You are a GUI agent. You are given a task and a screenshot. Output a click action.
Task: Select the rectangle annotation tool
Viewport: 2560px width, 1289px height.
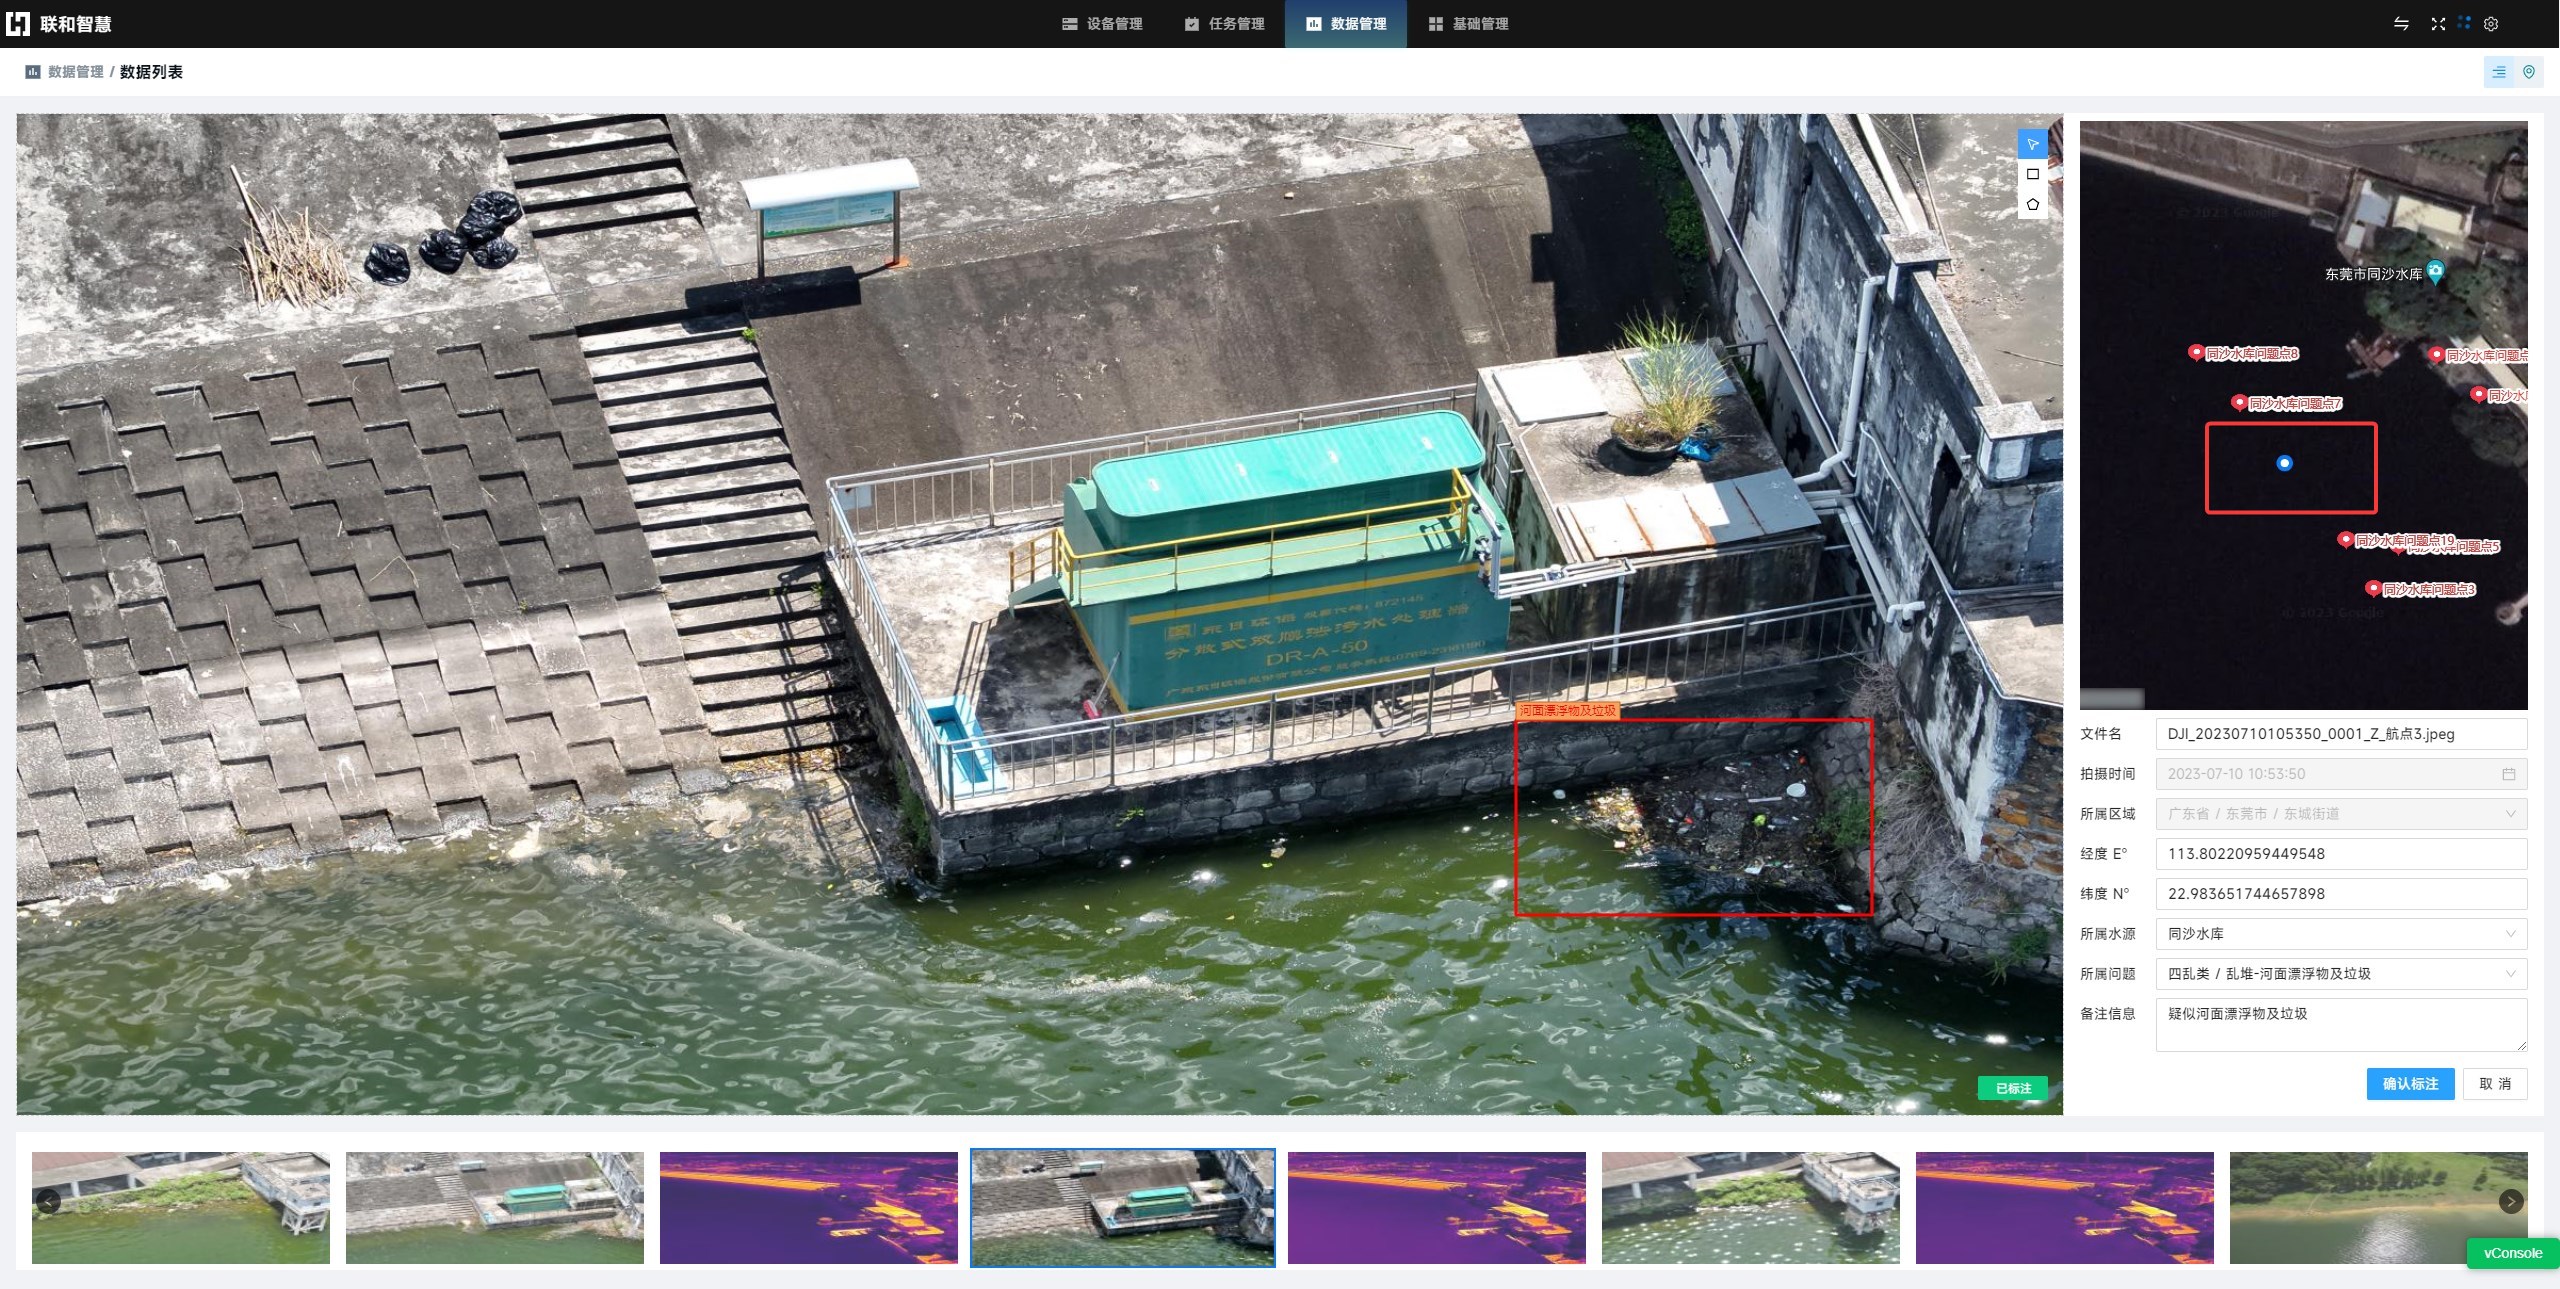click(x=2032, y=174)
